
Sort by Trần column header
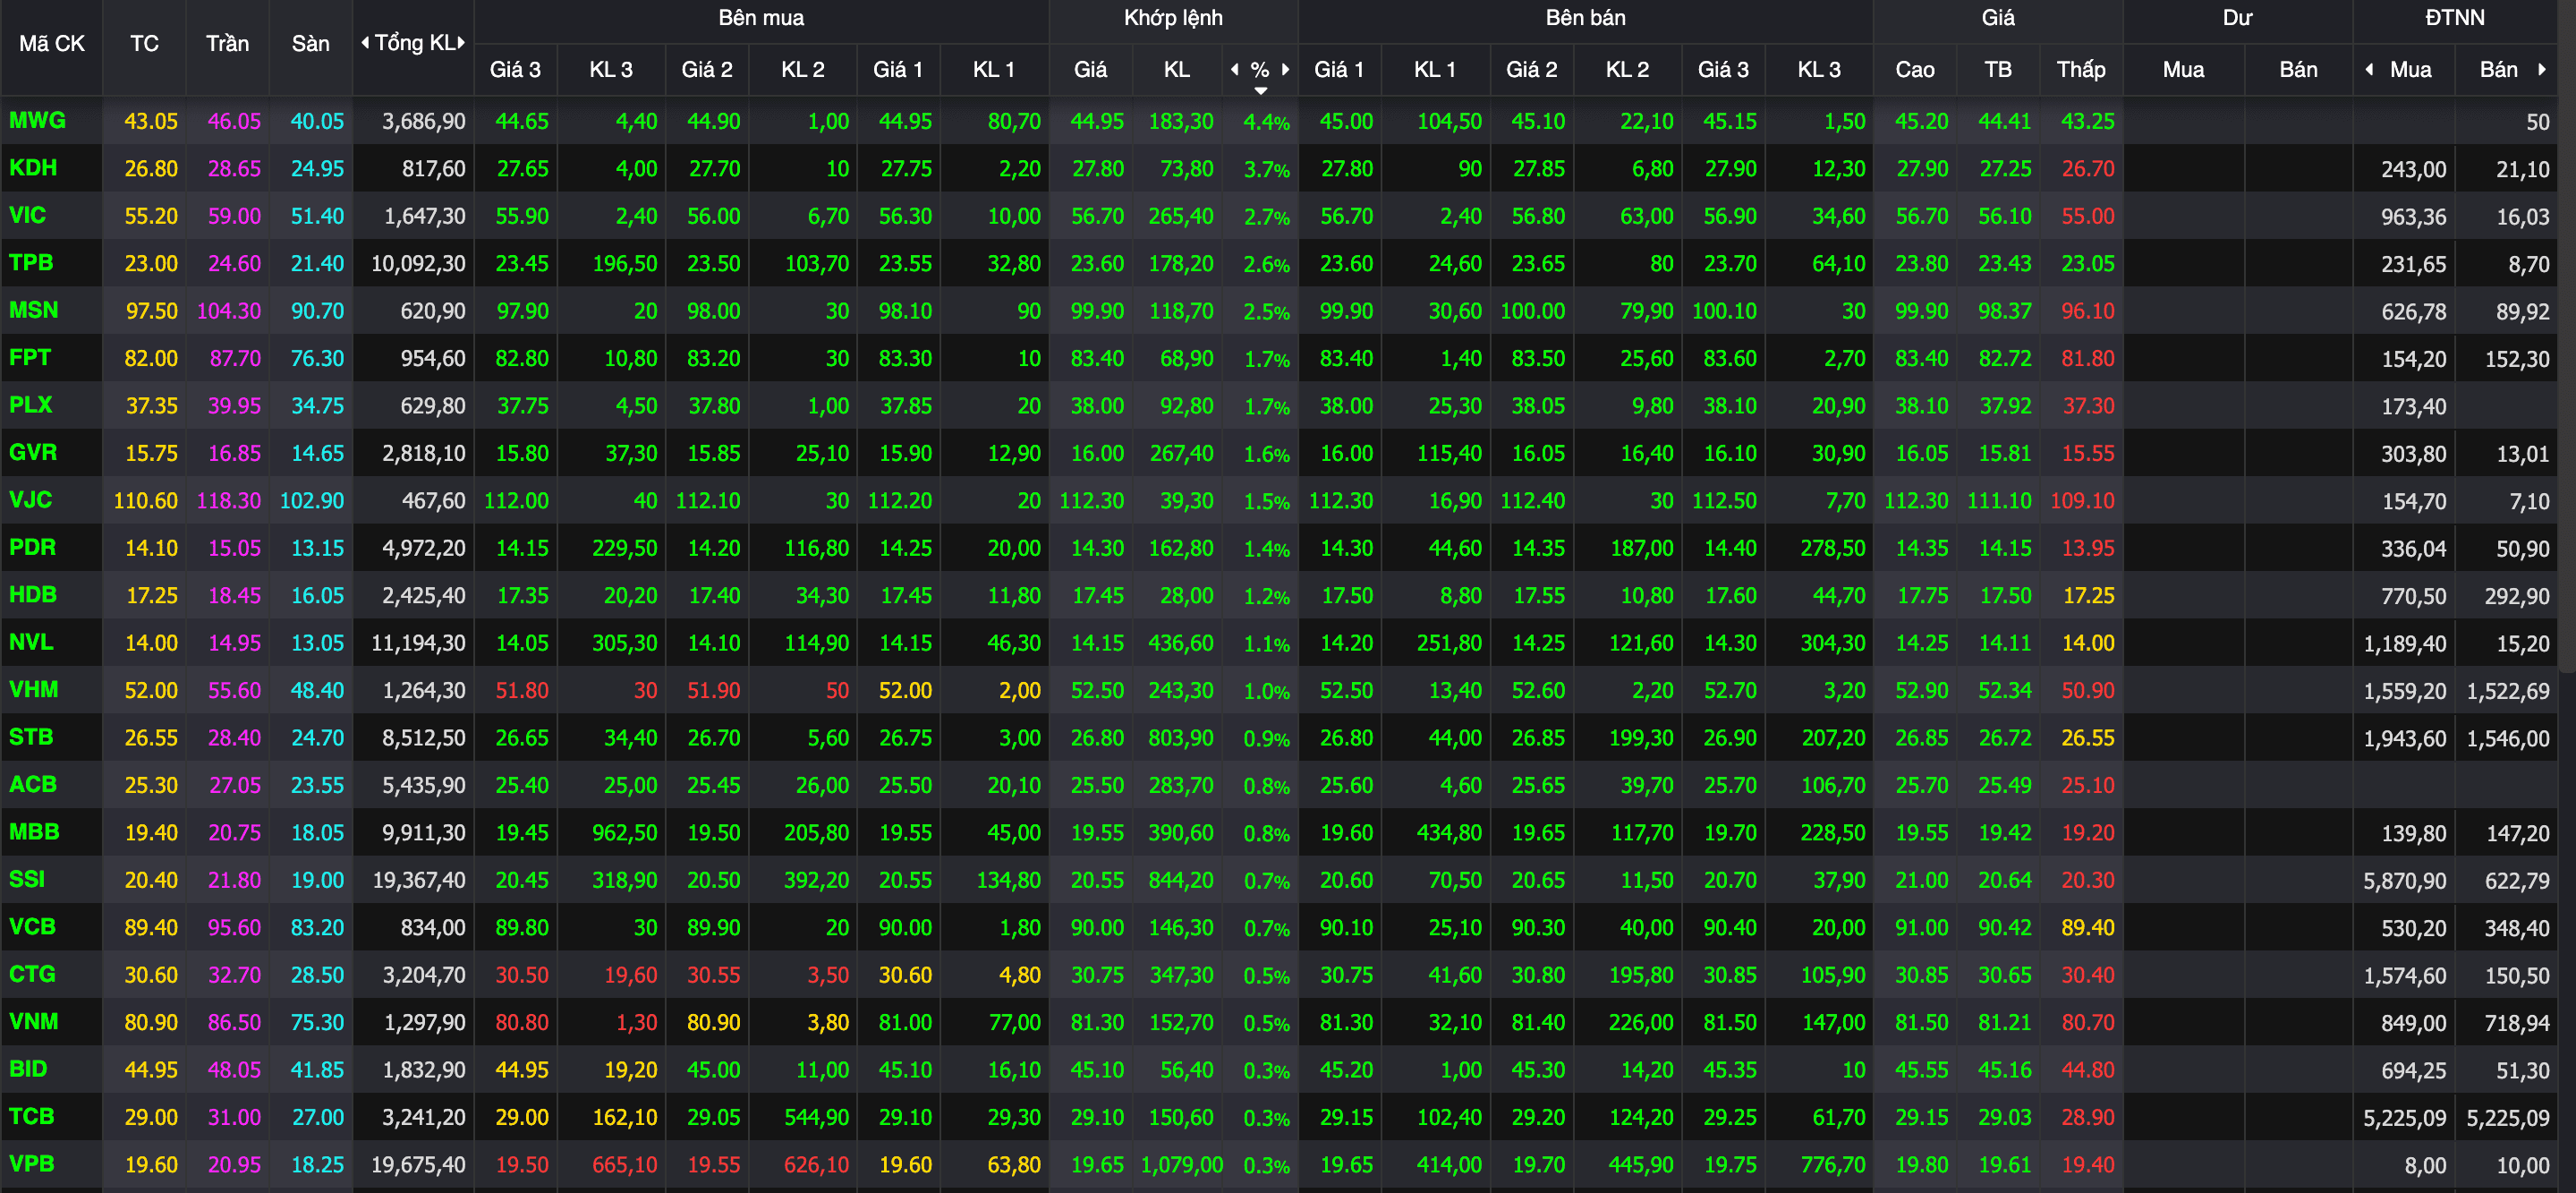coord(227,44)
